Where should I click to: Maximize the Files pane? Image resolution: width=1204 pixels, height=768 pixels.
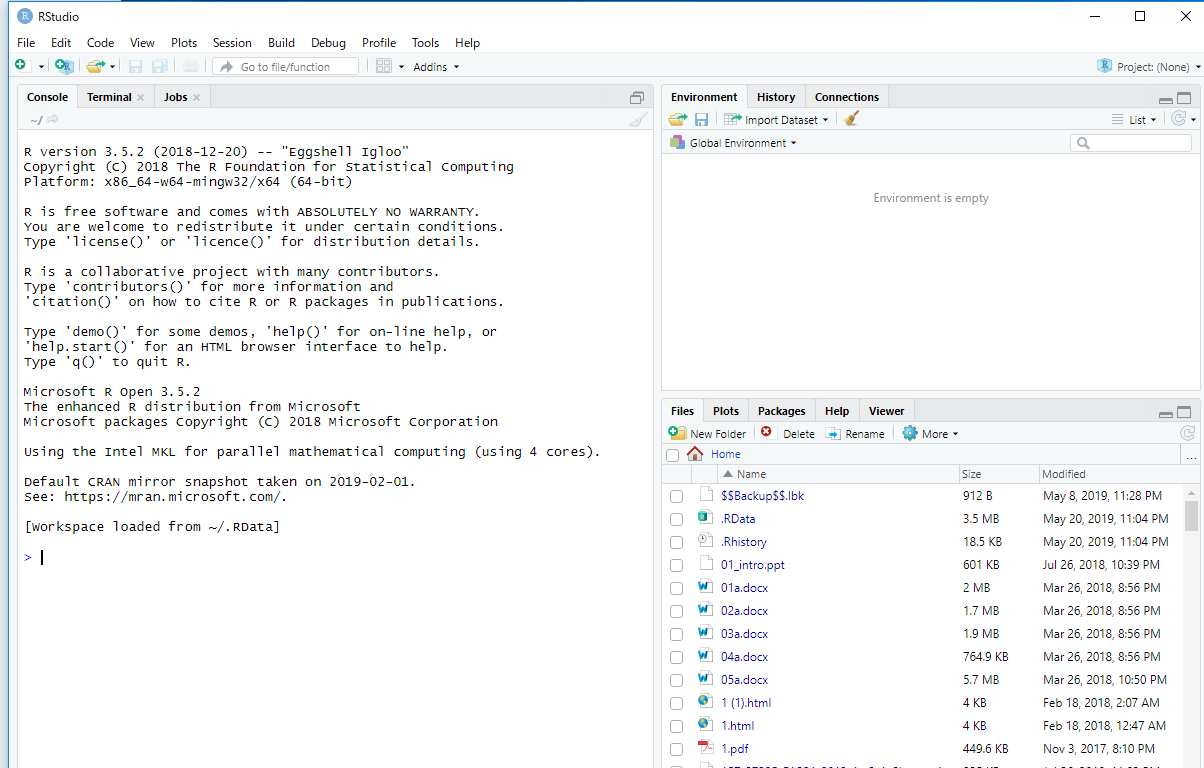[1184, 412]
